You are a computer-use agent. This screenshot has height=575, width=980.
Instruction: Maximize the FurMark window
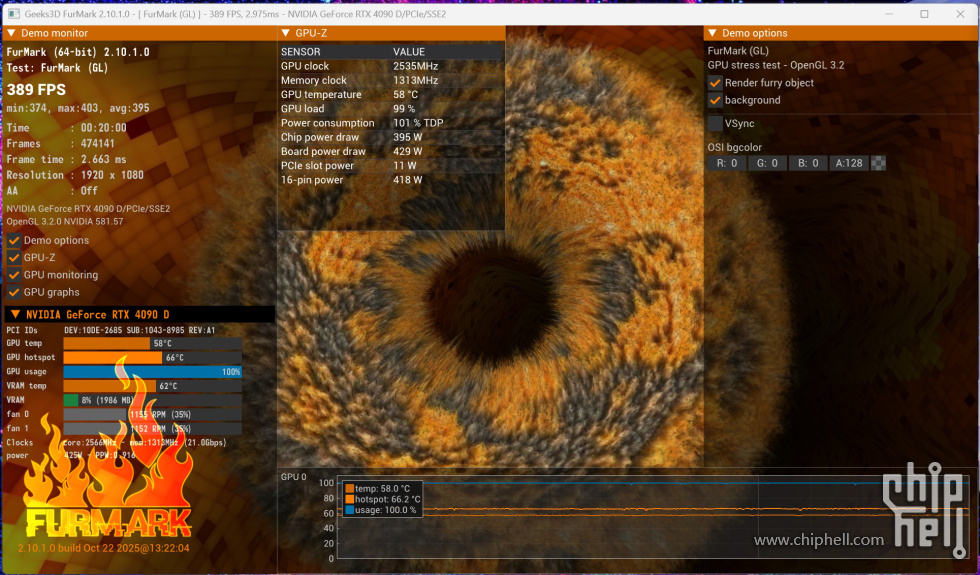click(x=924, y=14)
